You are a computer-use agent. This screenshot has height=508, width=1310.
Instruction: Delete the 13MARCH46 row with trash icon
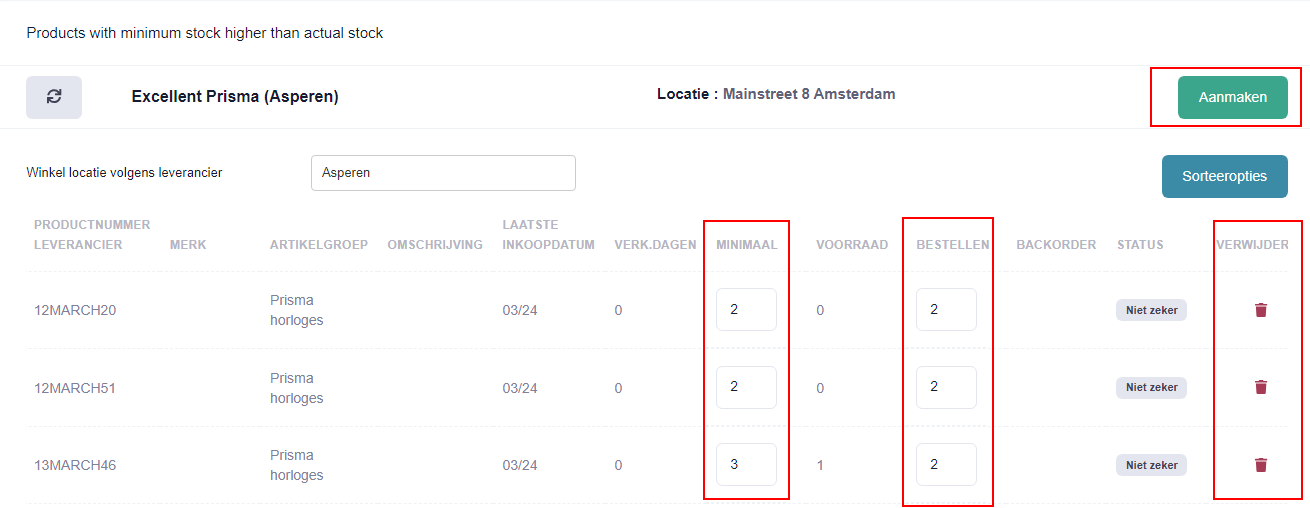coord(1260,465)
